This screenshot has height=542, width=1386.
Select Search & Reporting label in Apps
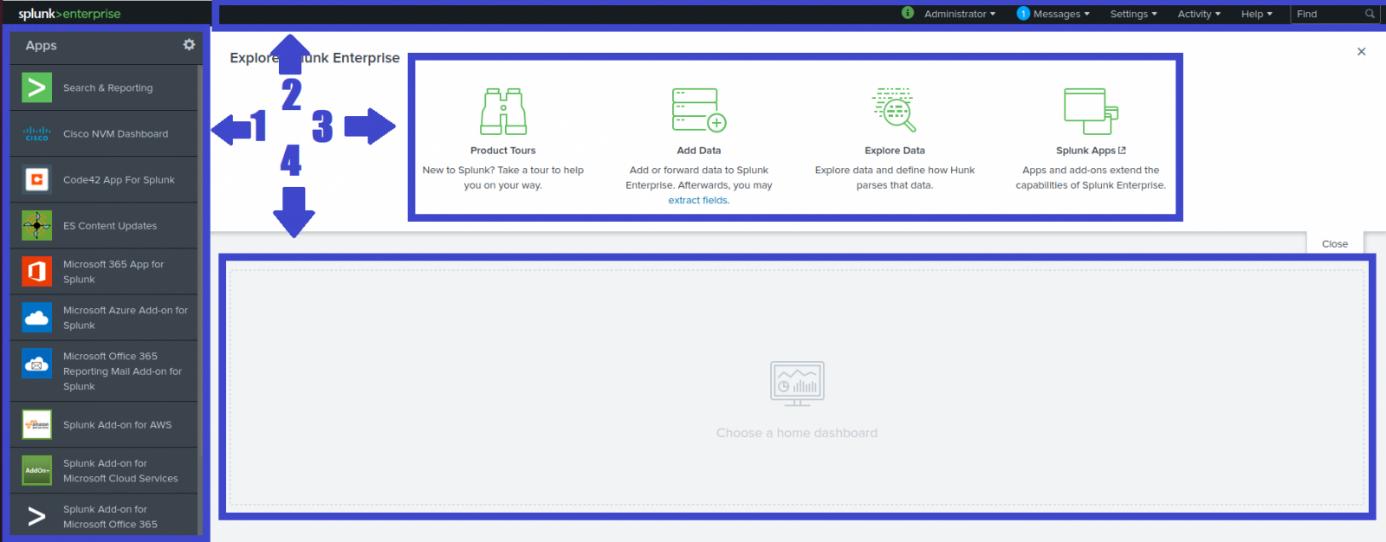click(108, 88)
